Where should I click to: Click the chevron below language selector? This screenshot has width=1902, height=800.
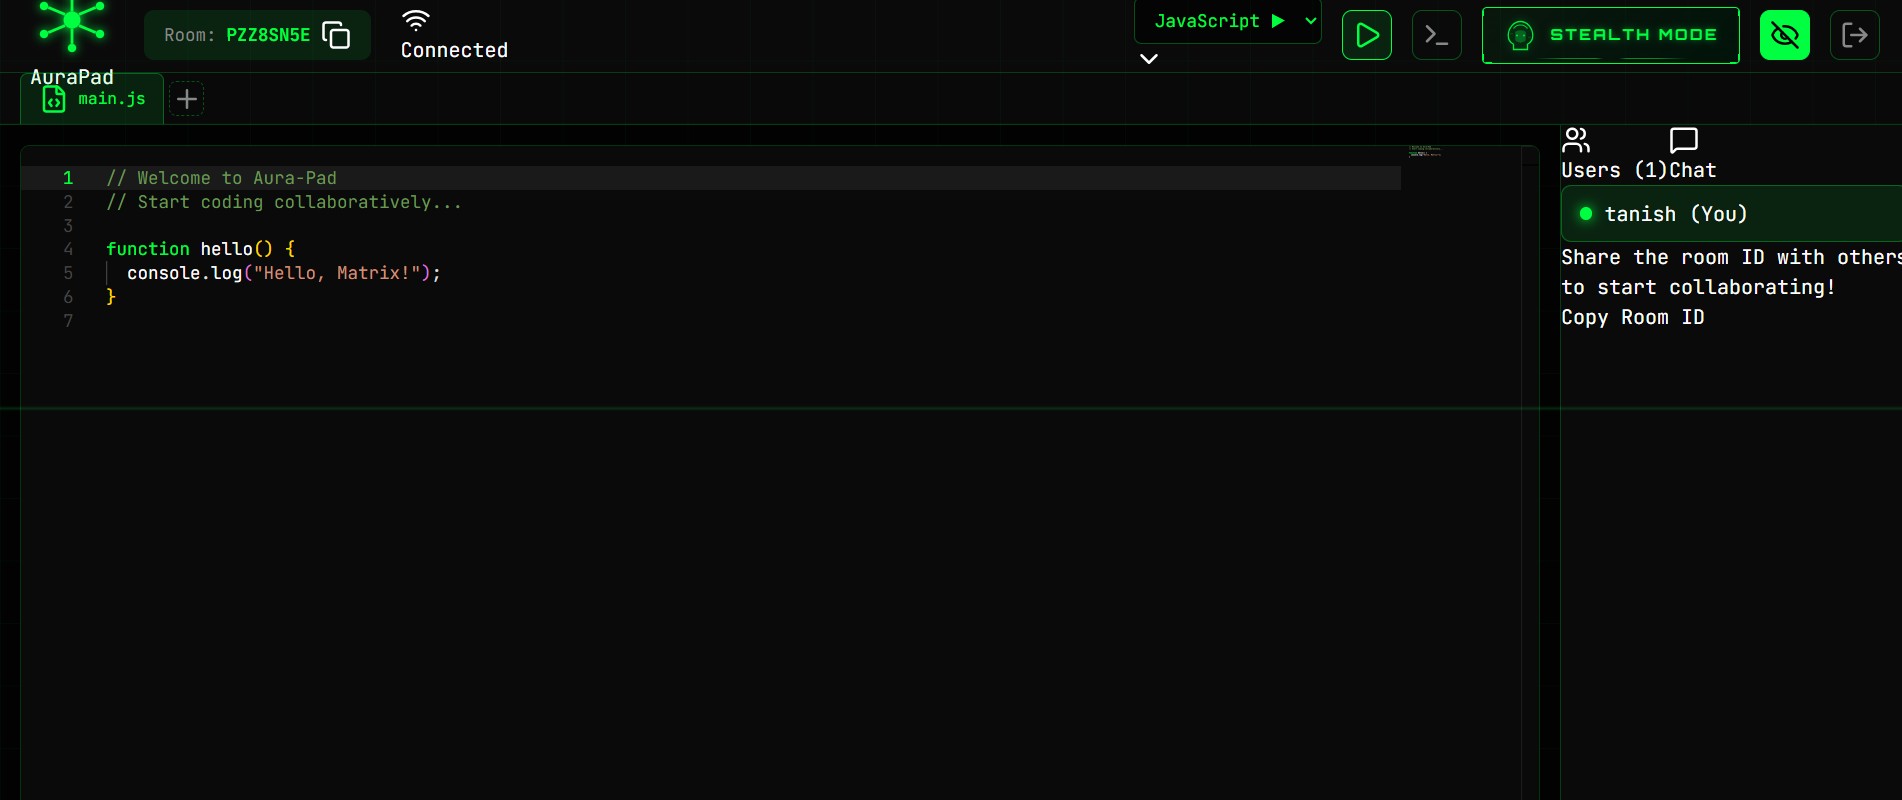[1149, 59]
